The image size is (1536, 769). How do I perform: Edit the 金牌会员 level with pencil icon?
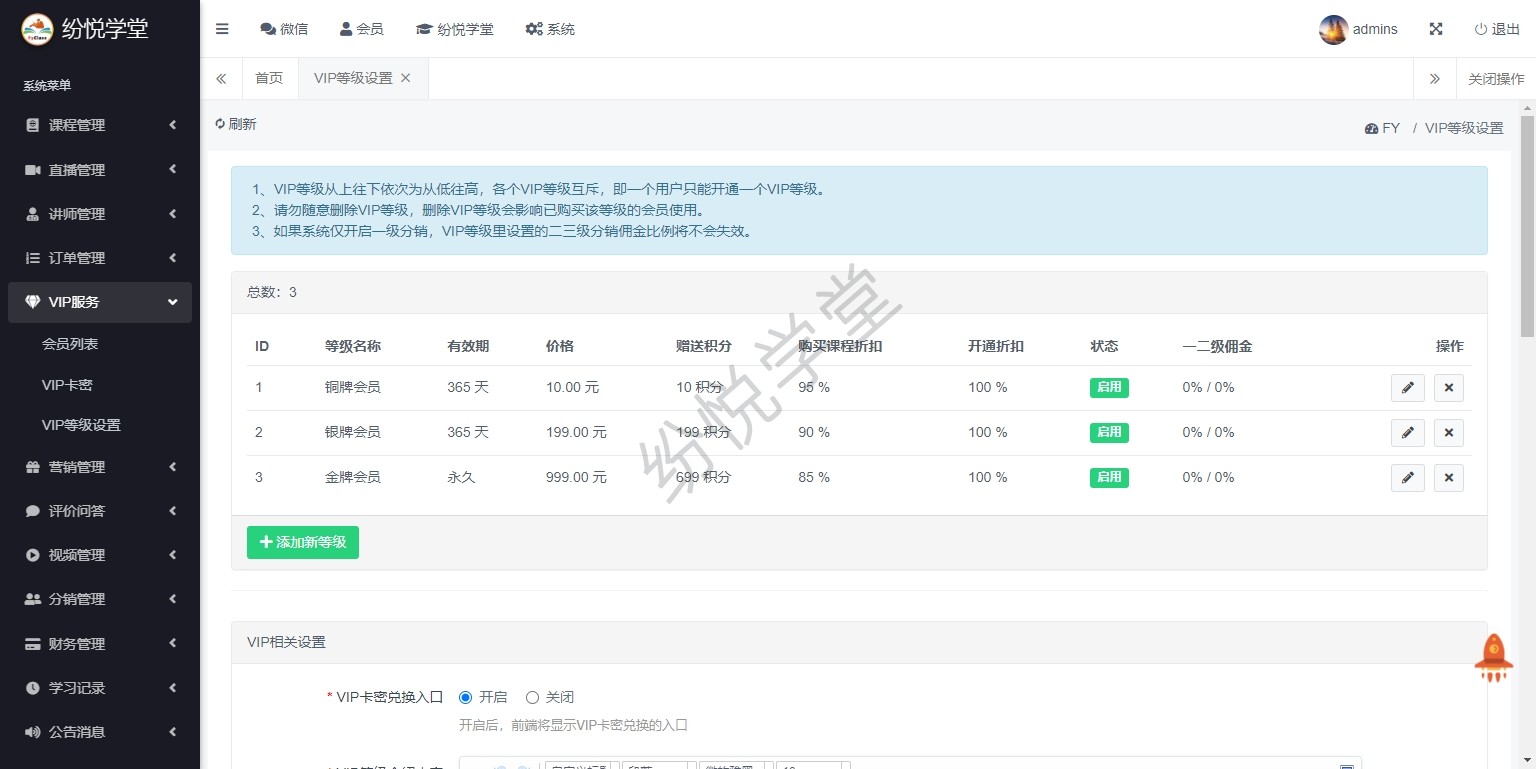coord(1407,478)
